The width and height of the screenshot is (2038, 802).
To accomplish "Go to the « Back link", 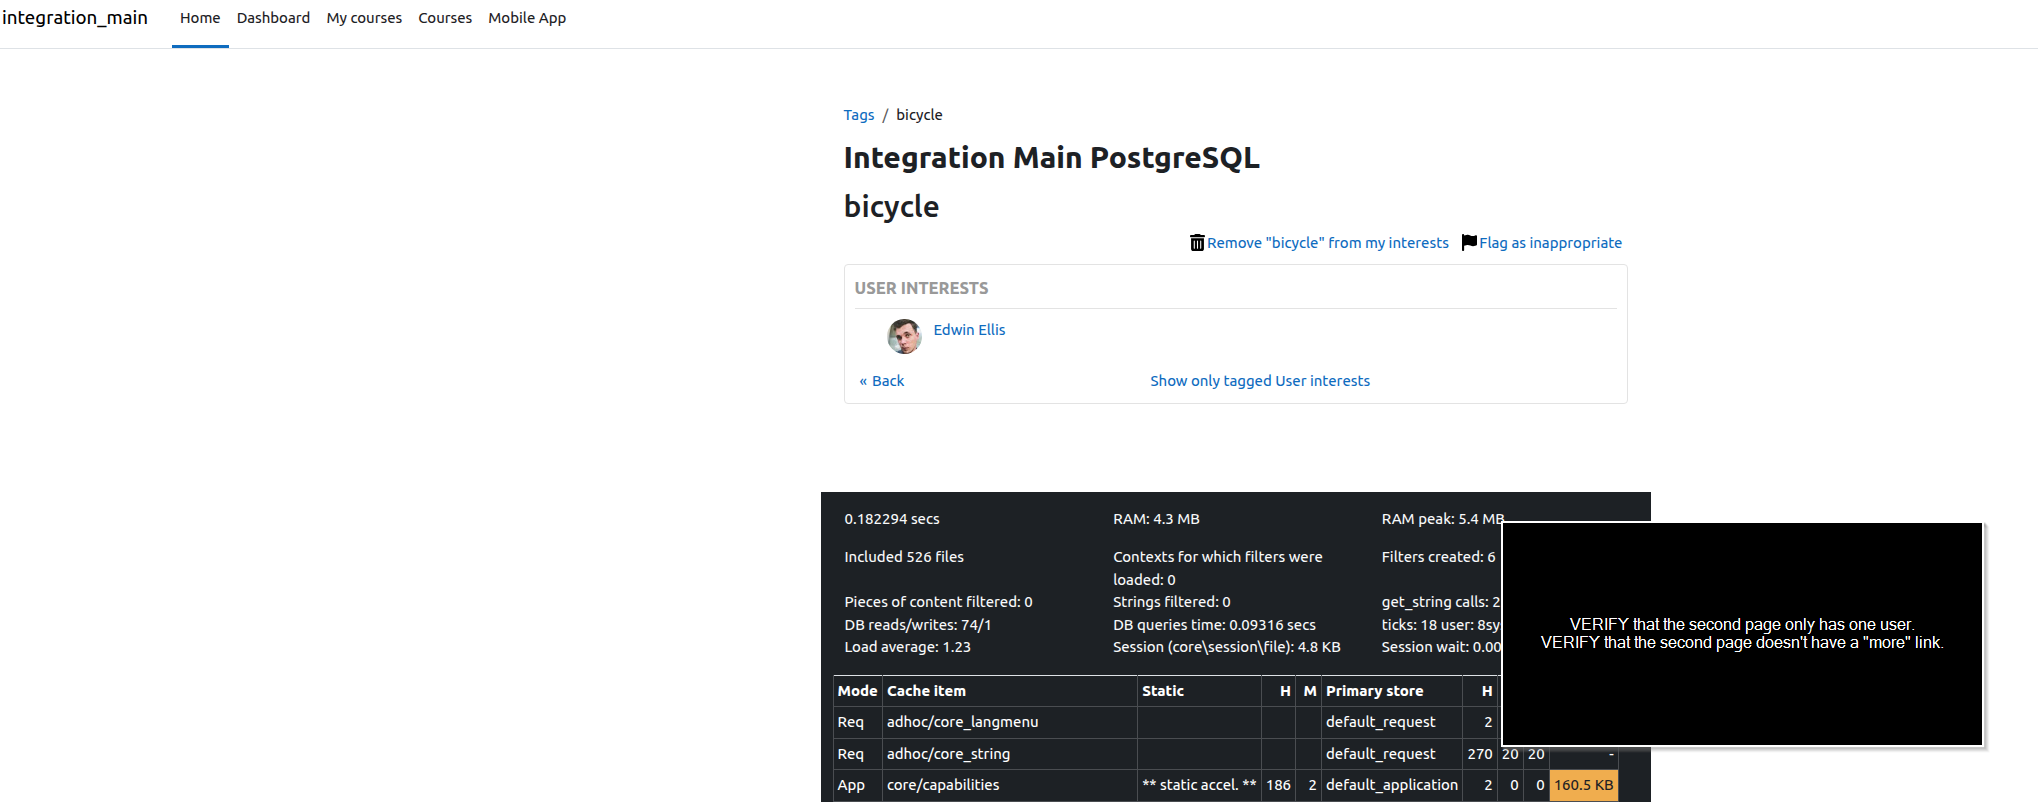I will (882, 381).
